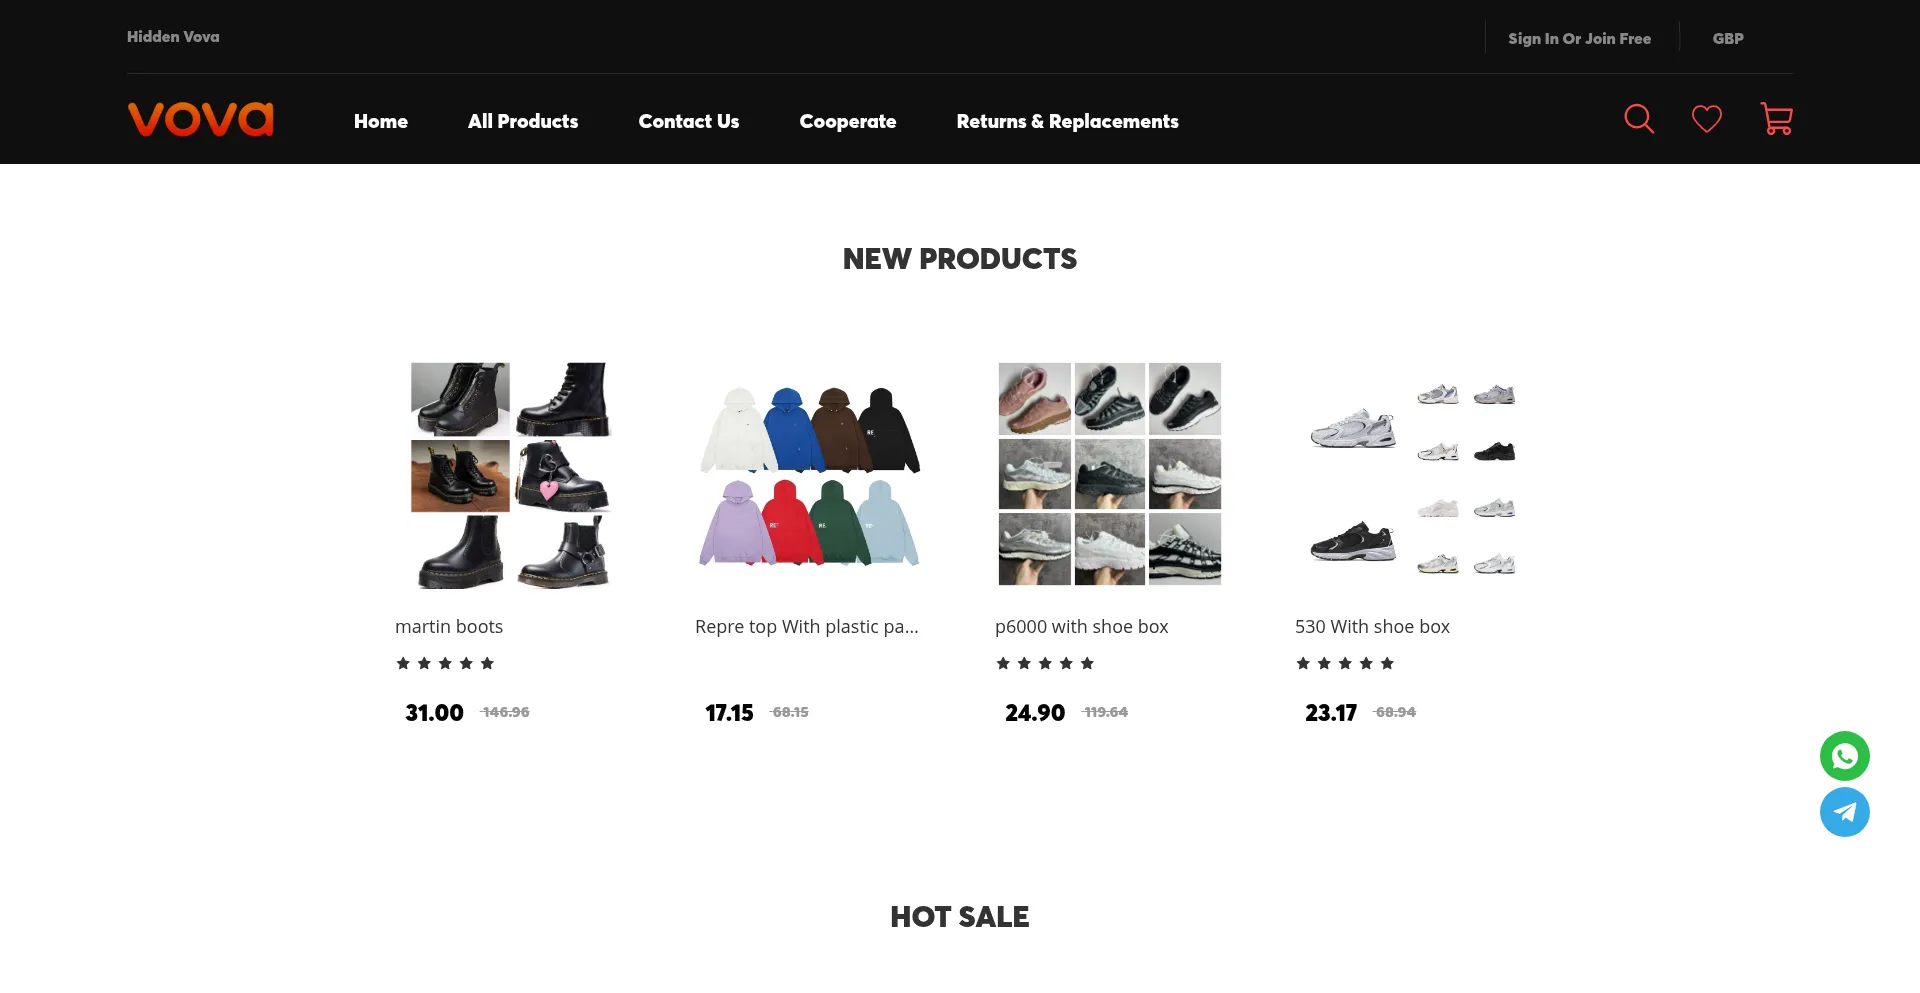Open the GBP currency selector
Image resolution: width=1920 pixels, height=993 pixels.
(1727, 38)
